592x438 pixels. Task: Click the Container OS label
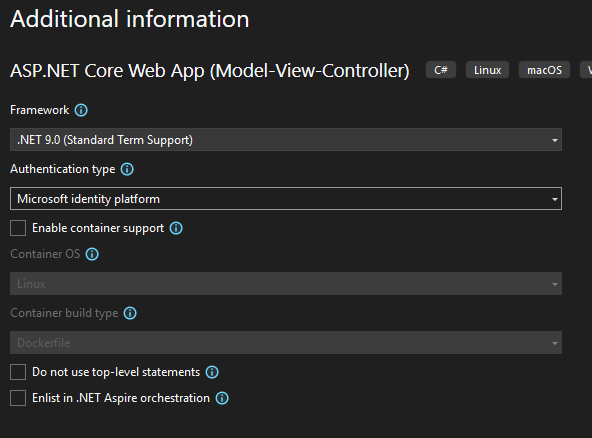[x=45, y=254]
